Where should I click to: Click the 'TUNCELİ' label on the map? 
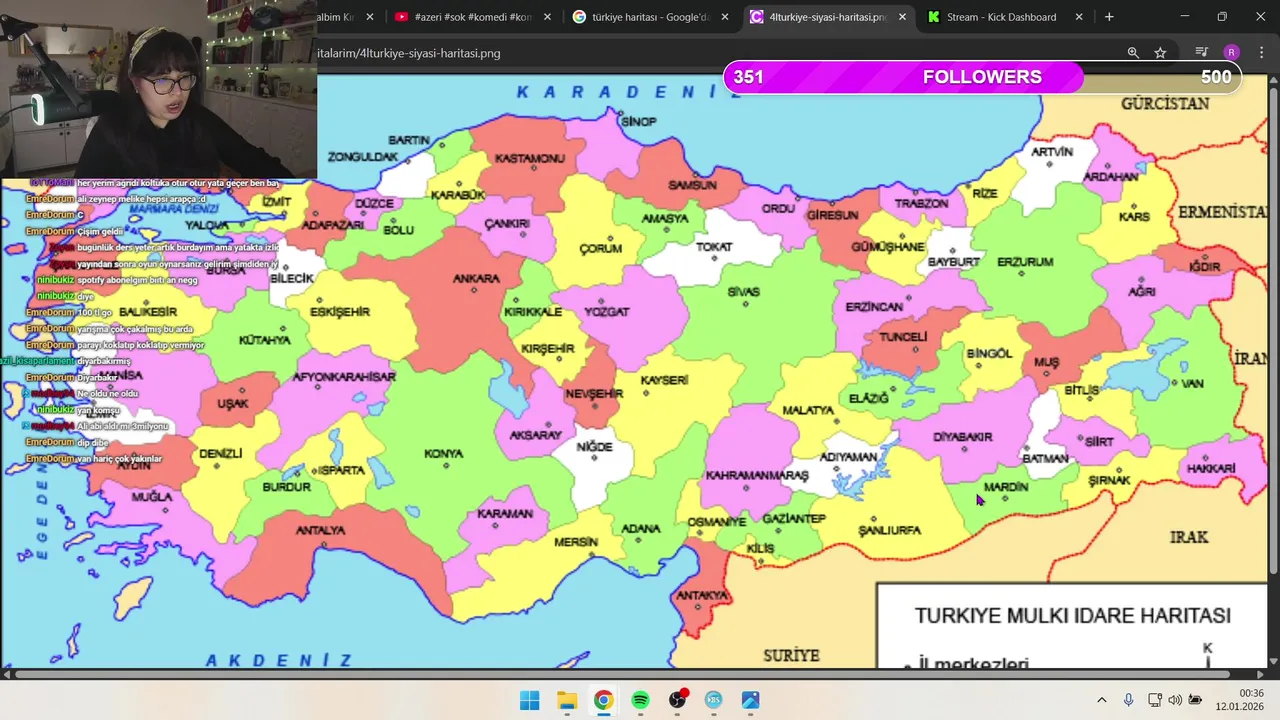pyautogui.click(x=903, y=337)
